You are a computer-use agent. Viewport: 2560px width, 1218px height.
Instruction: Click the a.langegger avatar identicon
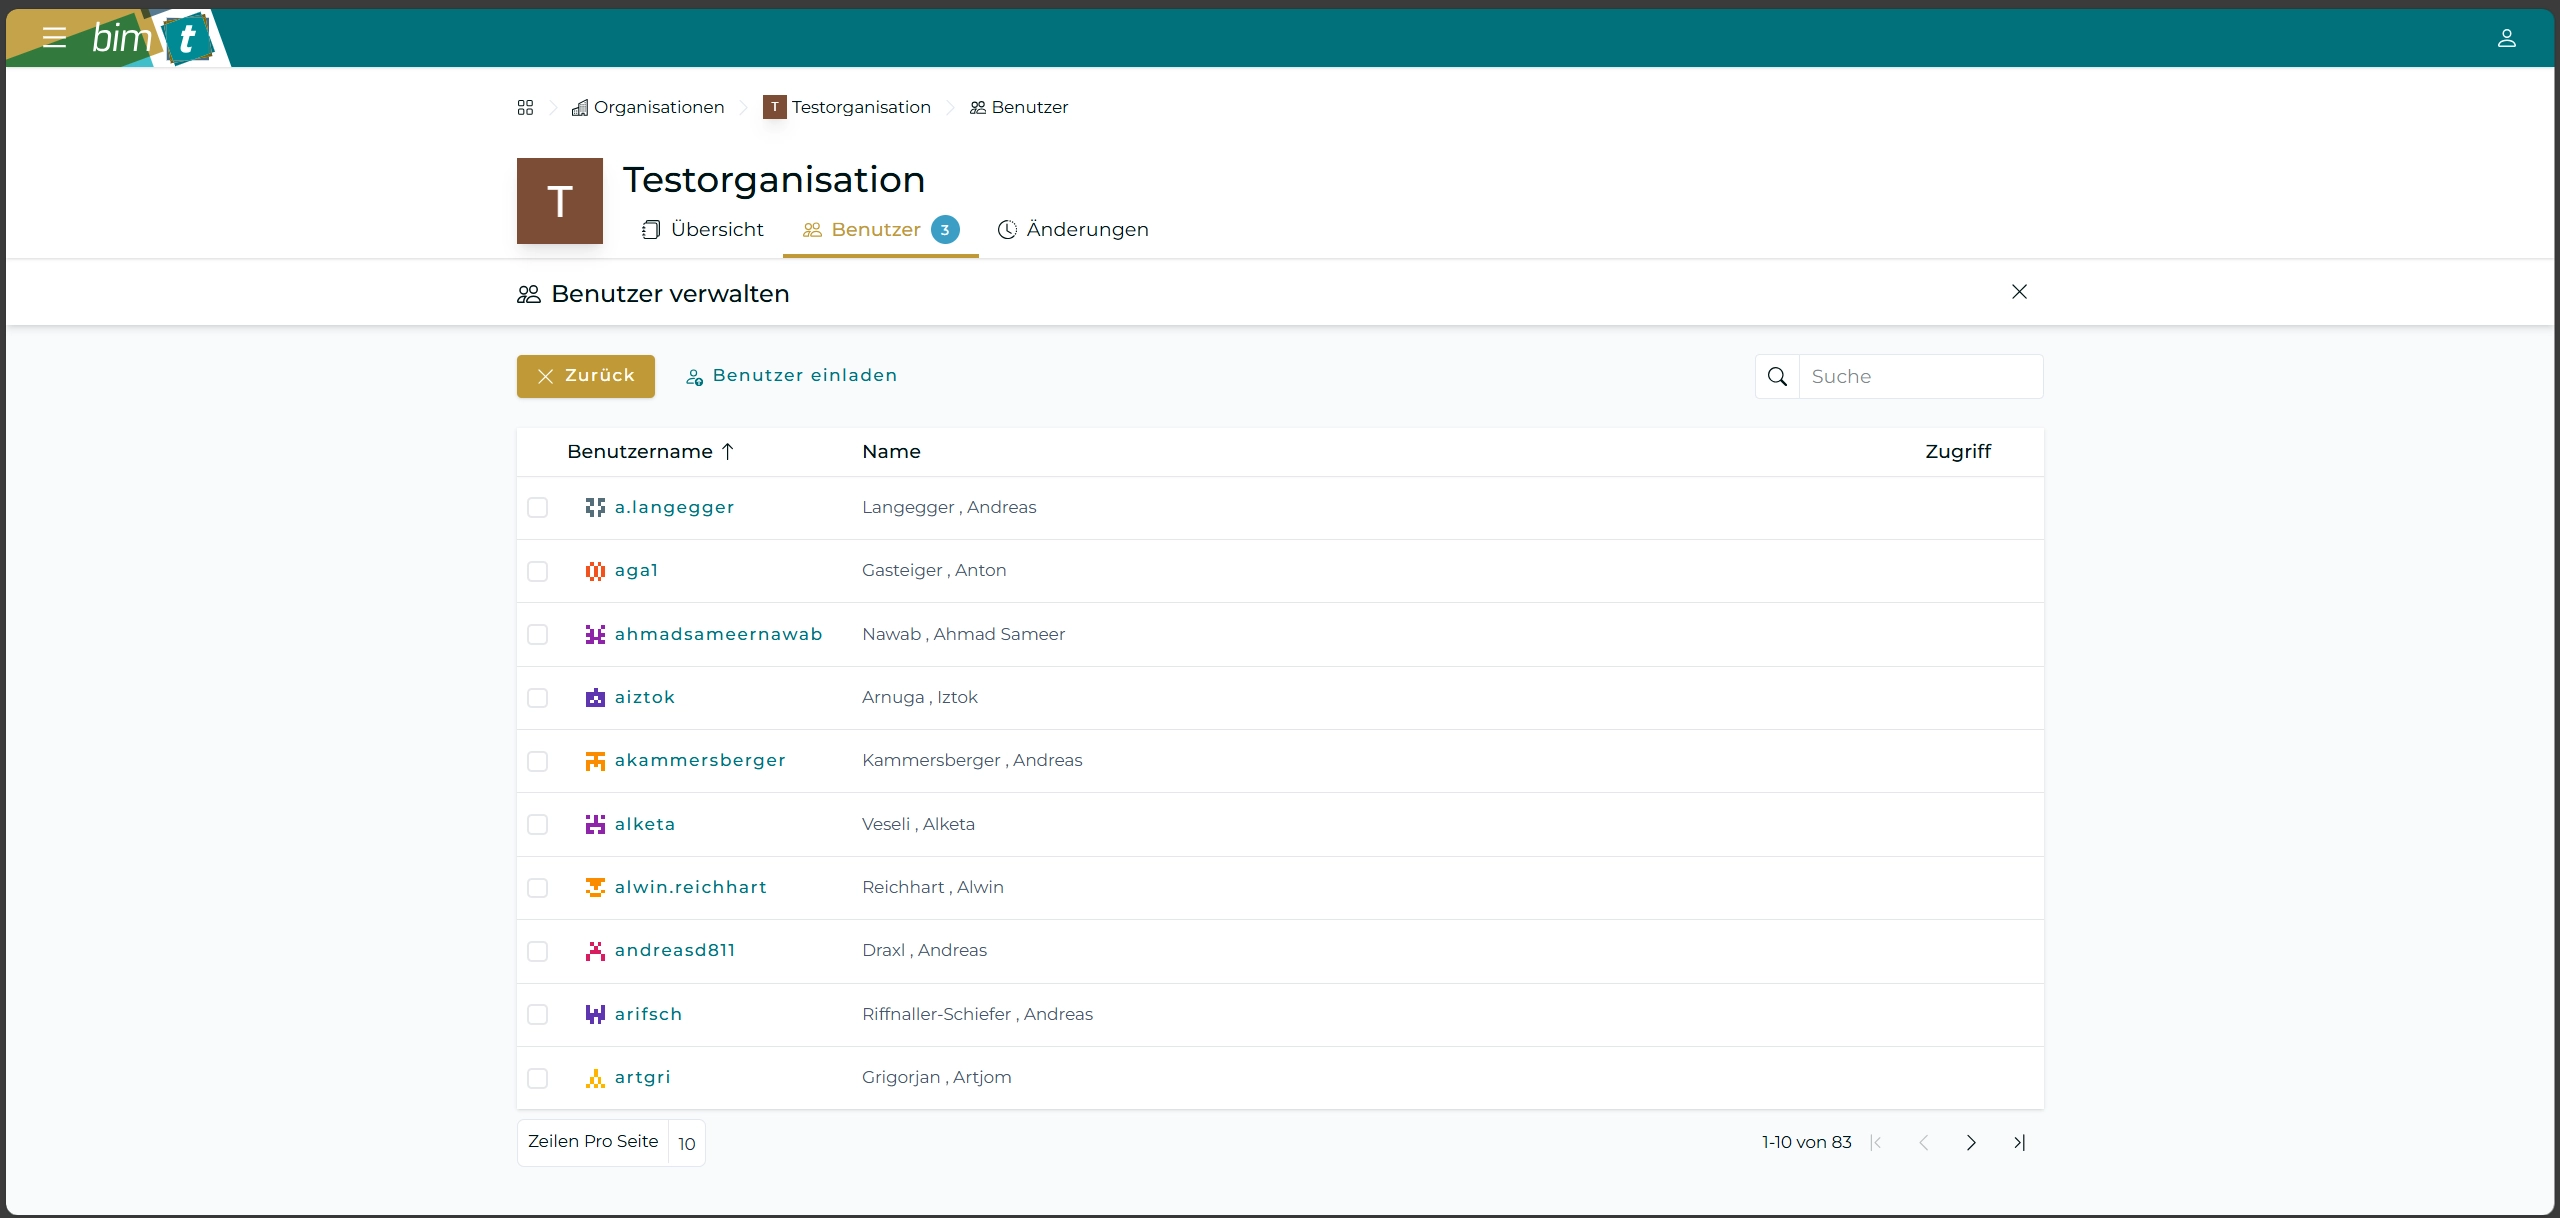pos(595,507)
